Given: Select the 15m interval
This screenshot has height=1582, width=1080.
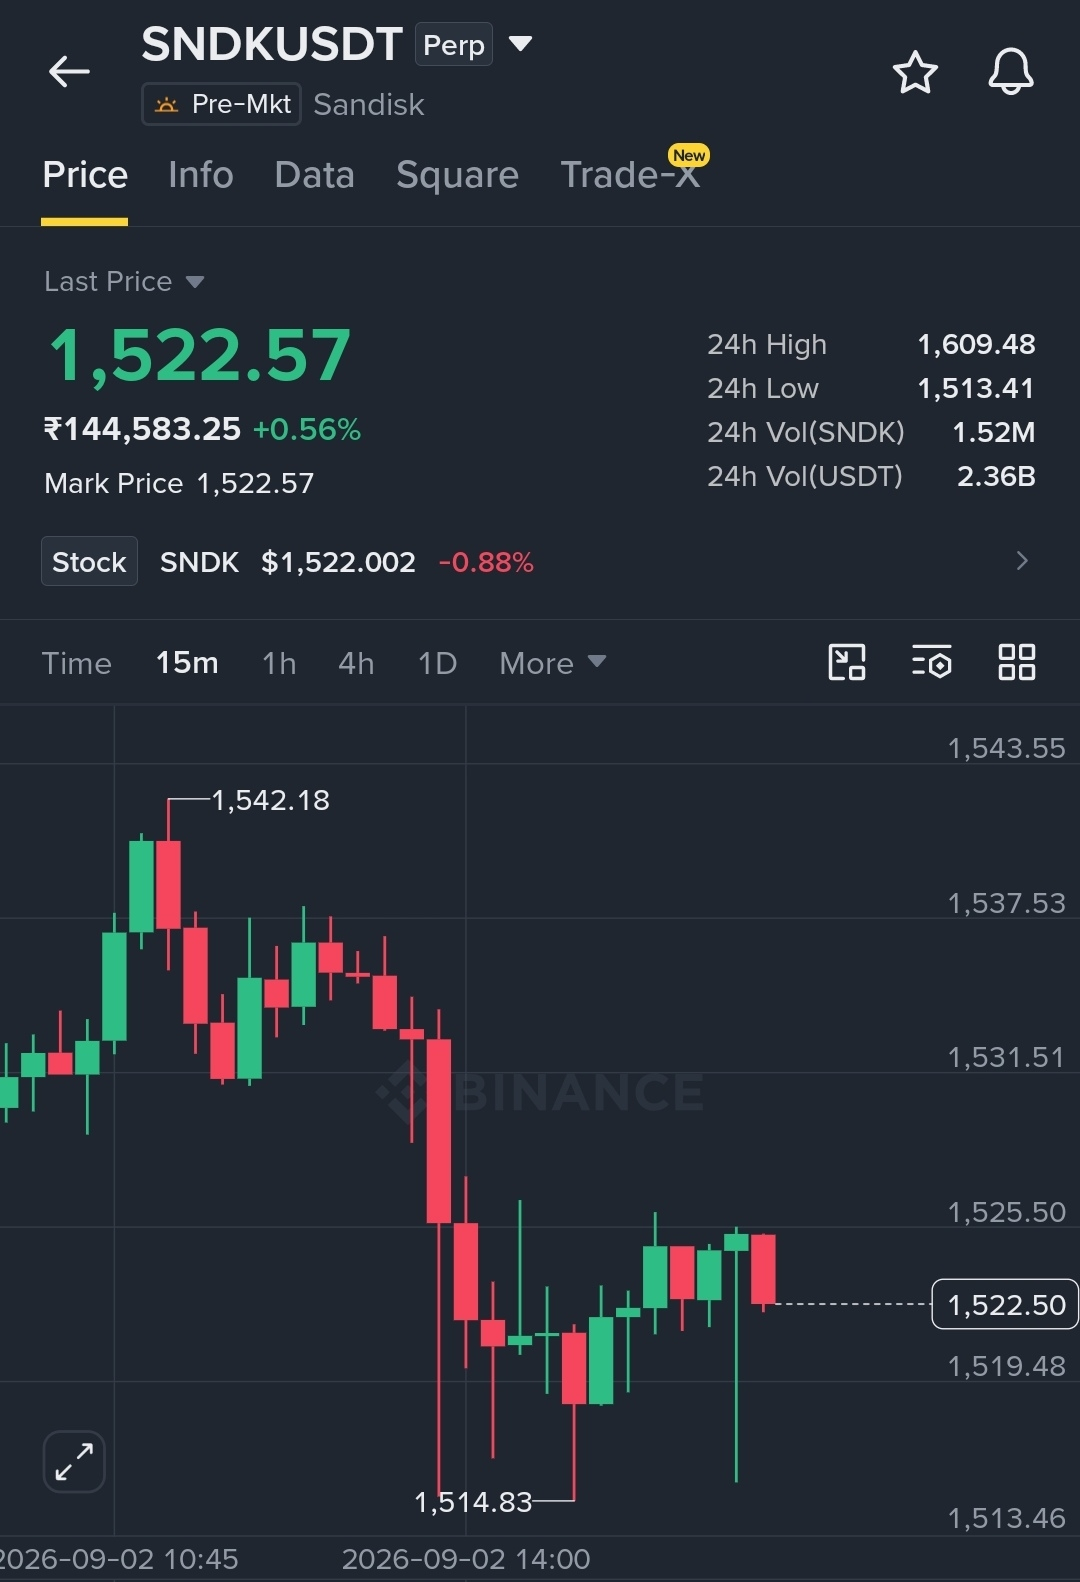Looking at the screenshot, I should click(187, 663).
